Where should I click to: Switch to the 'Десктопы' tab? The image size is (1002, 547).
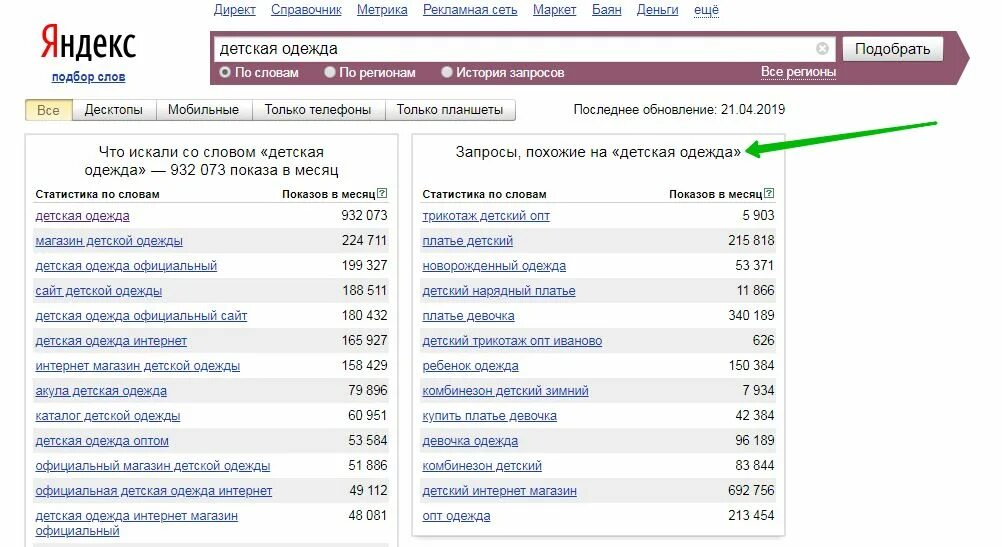pos(114,110)
